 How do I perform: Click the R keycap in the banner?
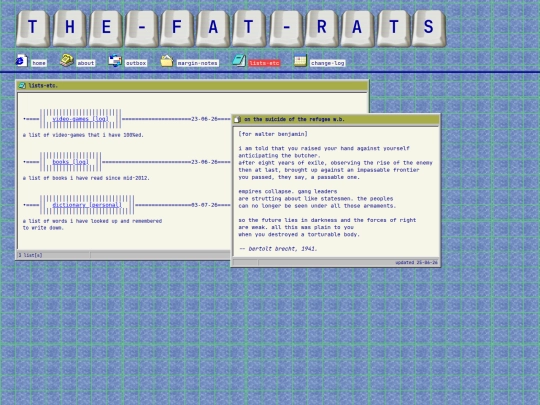[322, 28]
